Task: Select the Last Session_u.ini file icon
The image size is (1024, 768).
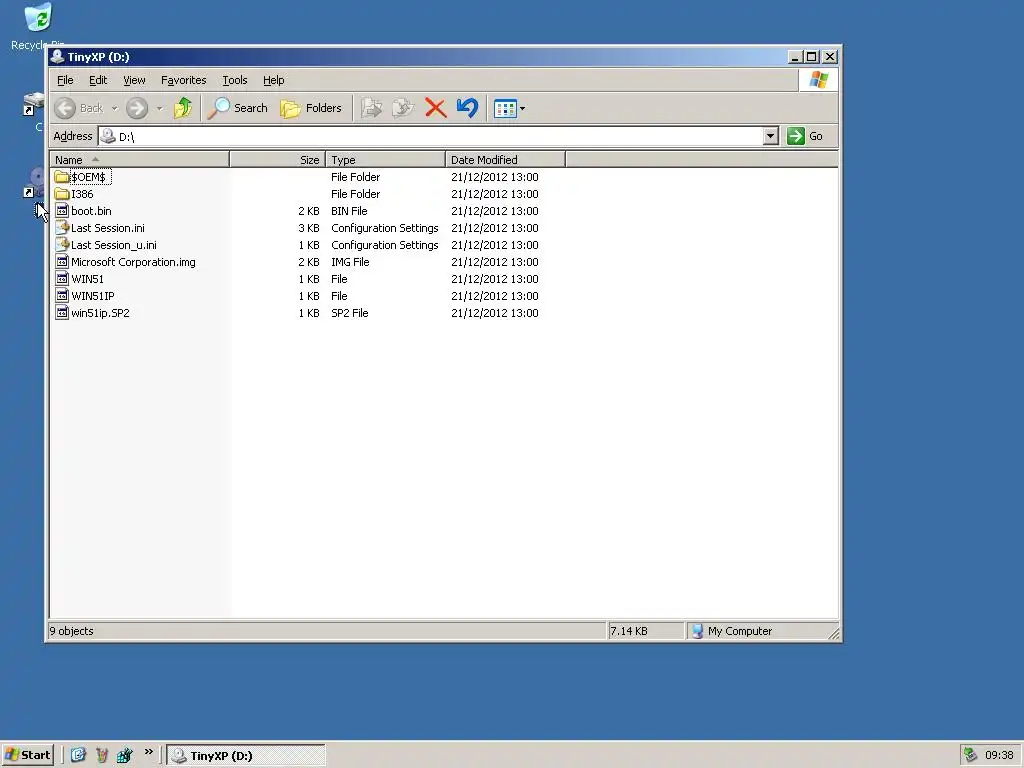Action: 62,245
